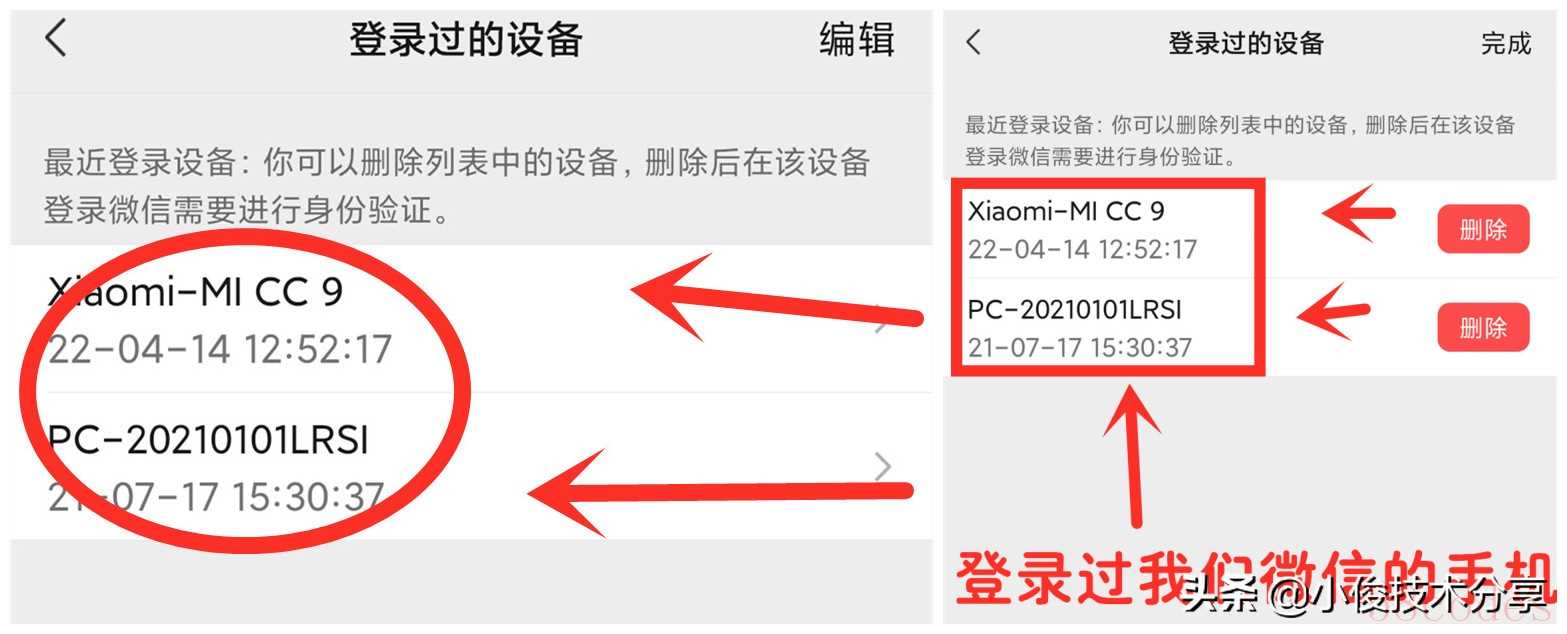
Task: Tap the back arrow beside the 编辑 screen title
Action: [55, 38]
